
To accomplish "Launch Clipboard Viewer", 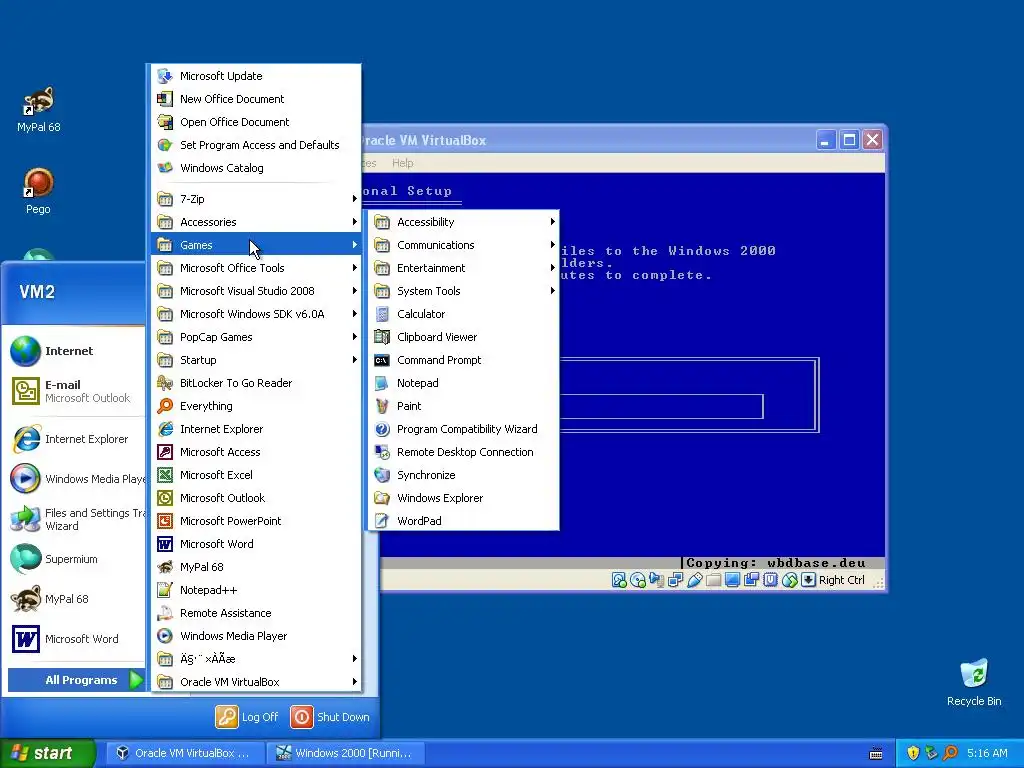I will 463,337.
